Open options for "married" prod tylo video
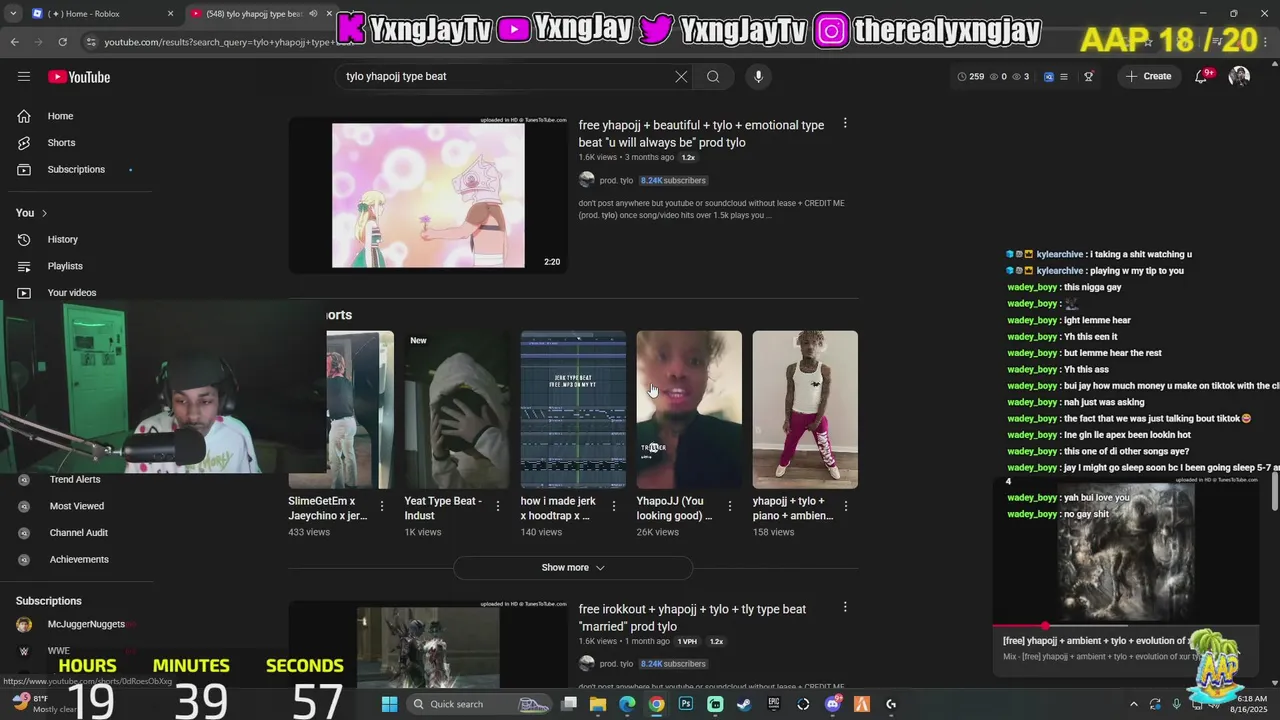Viewport: 1280px width, 720px height. click(x=845, y=607)
